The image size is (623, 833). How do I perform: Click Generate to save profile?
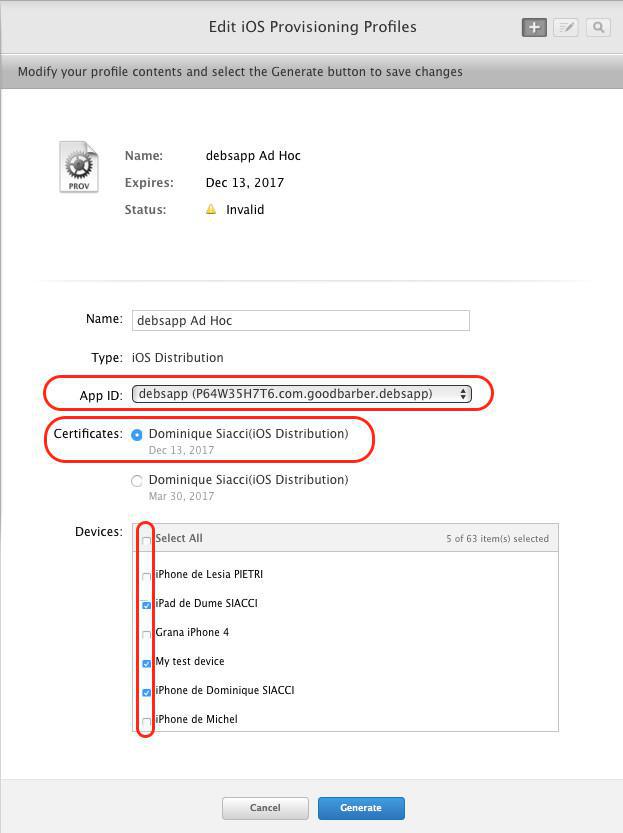click(361, 808)
